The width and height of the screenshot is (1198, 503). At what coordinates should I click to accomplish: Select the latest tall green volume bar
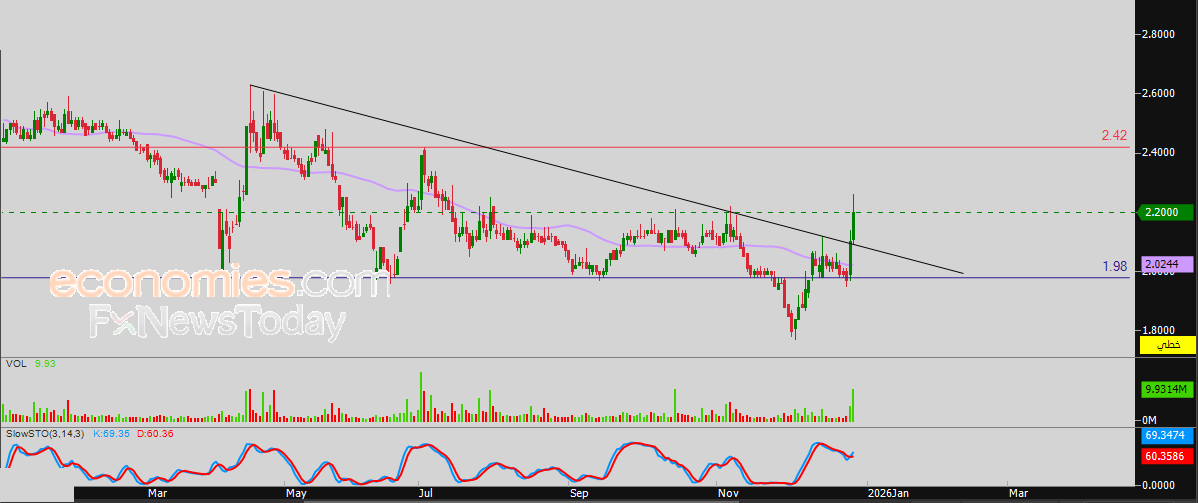click(853, 405)
